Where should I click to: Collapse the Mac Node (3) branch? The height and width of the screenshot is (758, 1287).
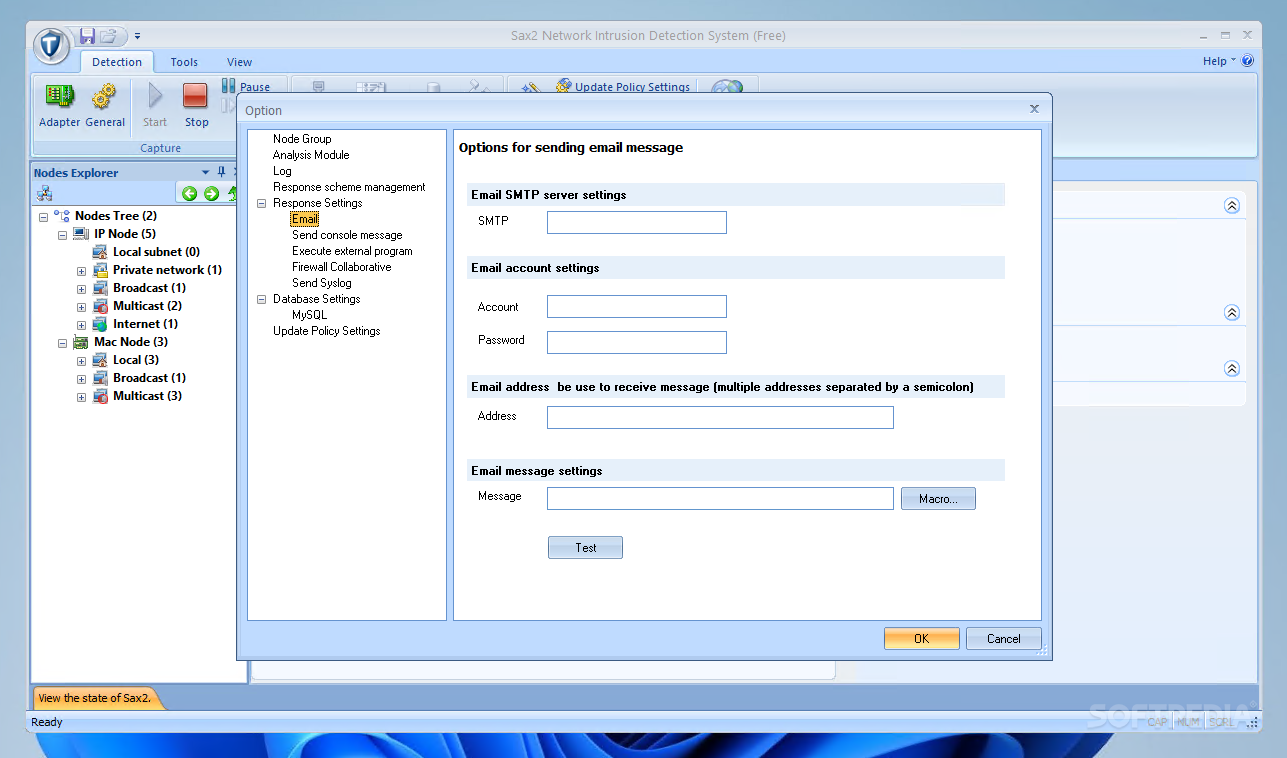62,343
